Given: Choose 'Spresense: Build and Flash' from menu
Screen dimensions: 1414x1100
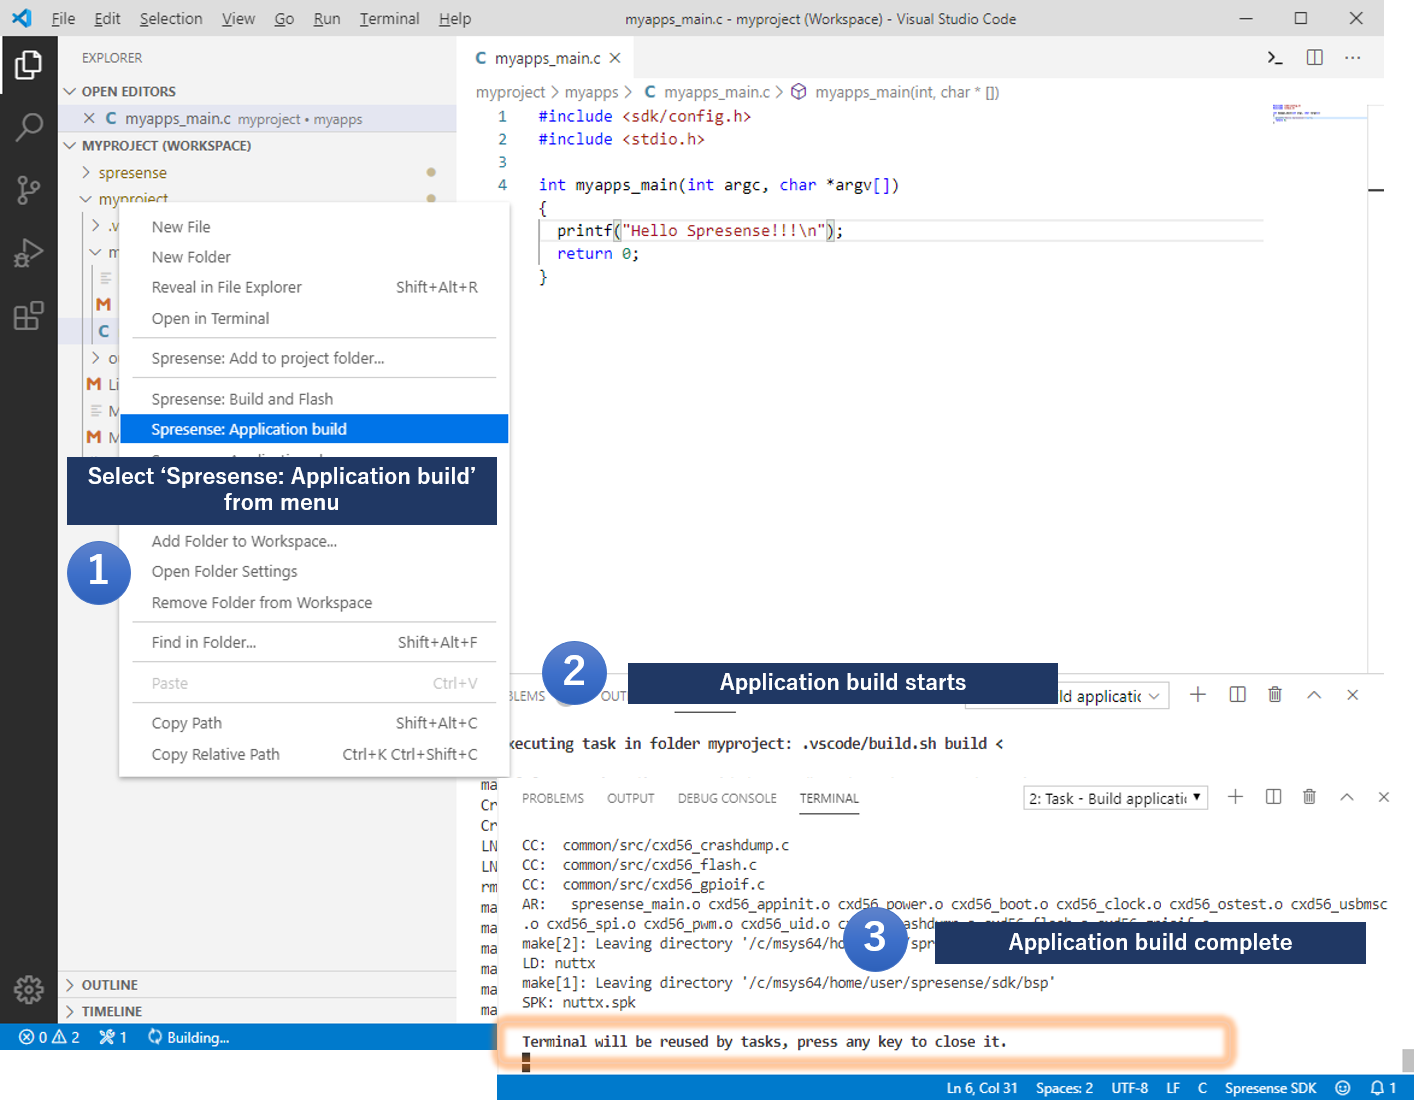Looking at the screenshot, I should 242,399.
